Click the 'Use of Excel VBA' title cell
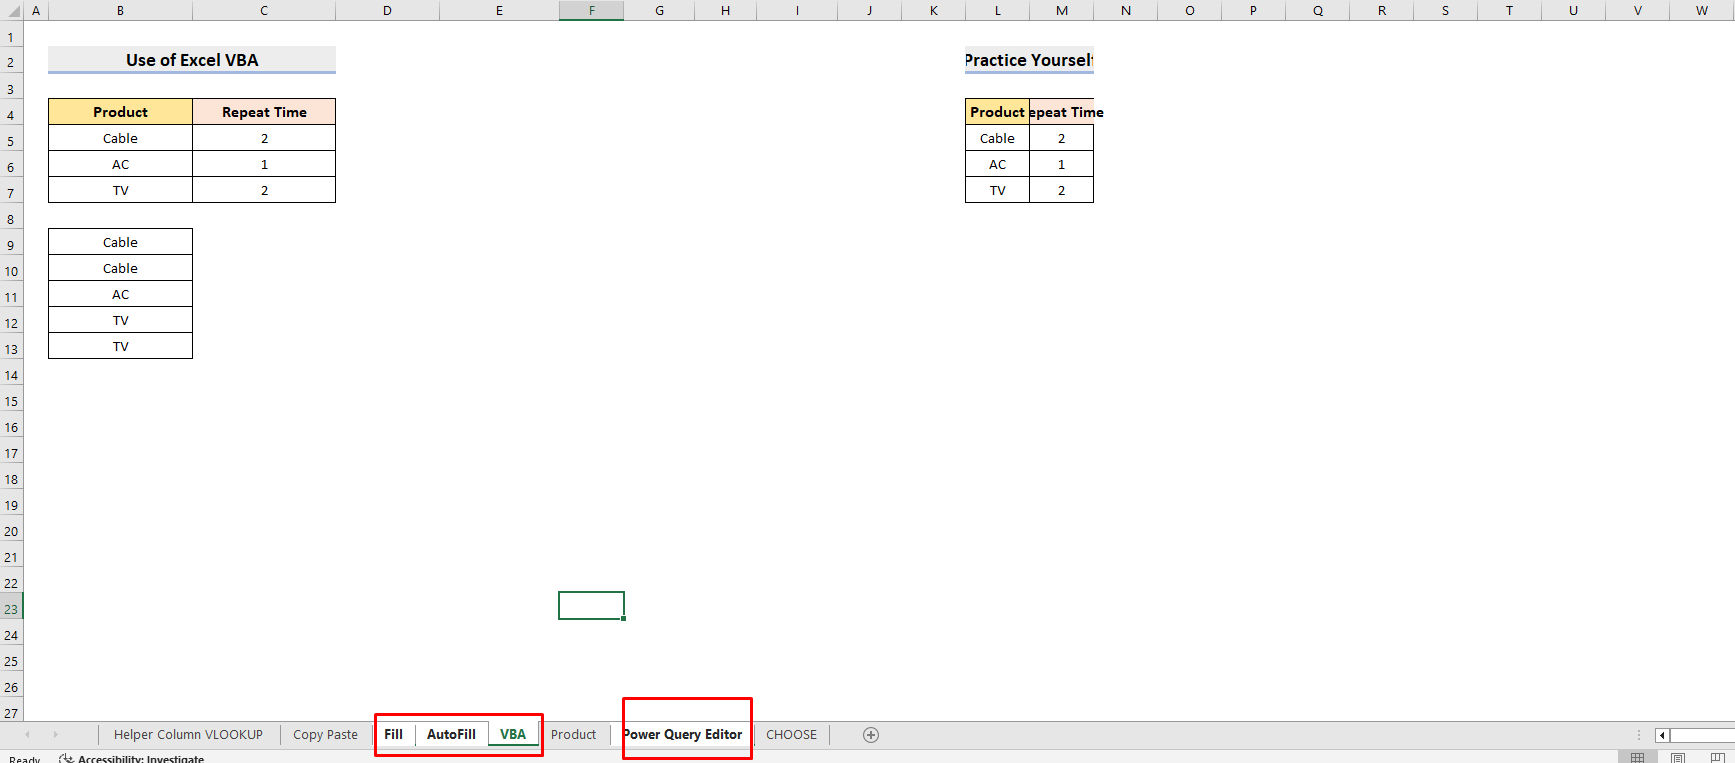Image resolution: width=1735 pixels, height=763 pixels. [192, 60]
